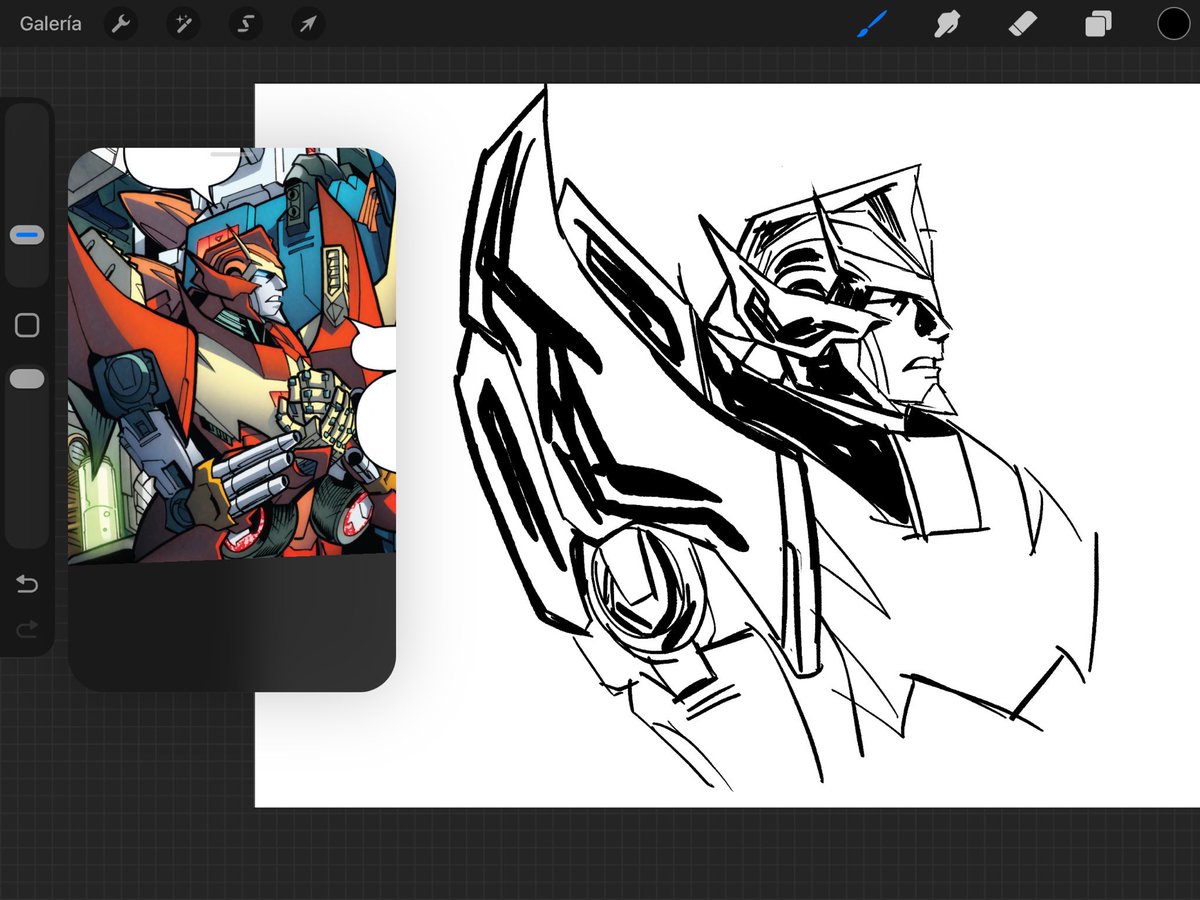Tap the reference image of the robot
The height and width of the screenshot is (900, 1200).
click(x=232, y=356)
